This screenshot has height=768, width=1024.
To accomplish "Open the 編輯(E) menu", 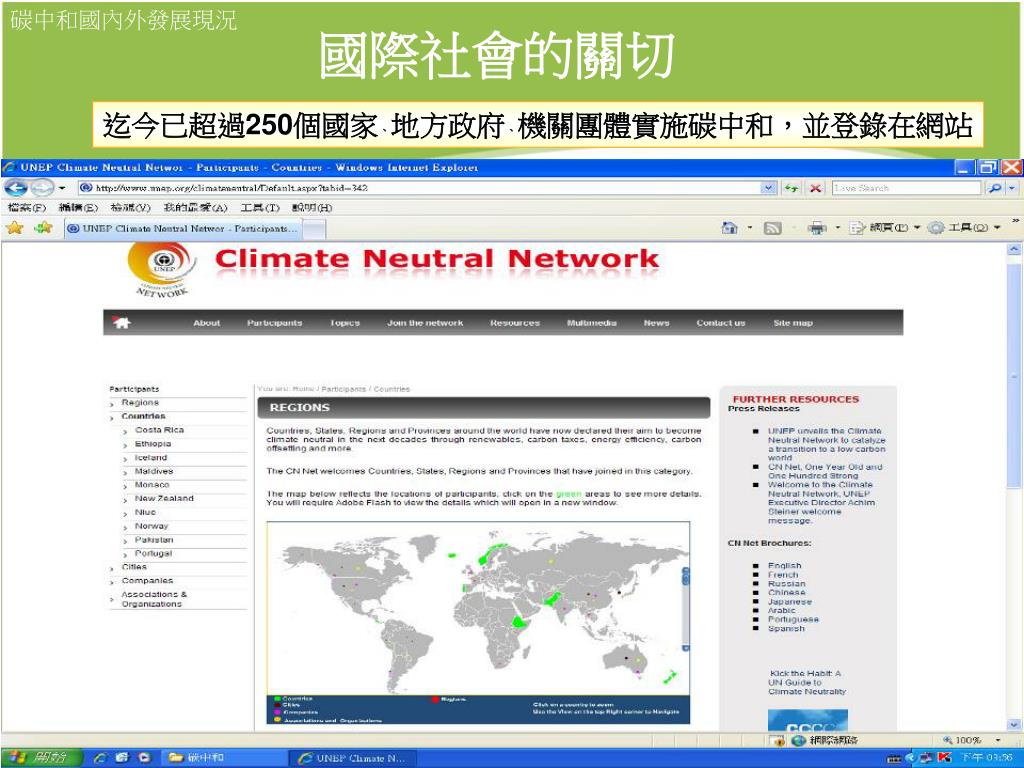I will point(78,208).
